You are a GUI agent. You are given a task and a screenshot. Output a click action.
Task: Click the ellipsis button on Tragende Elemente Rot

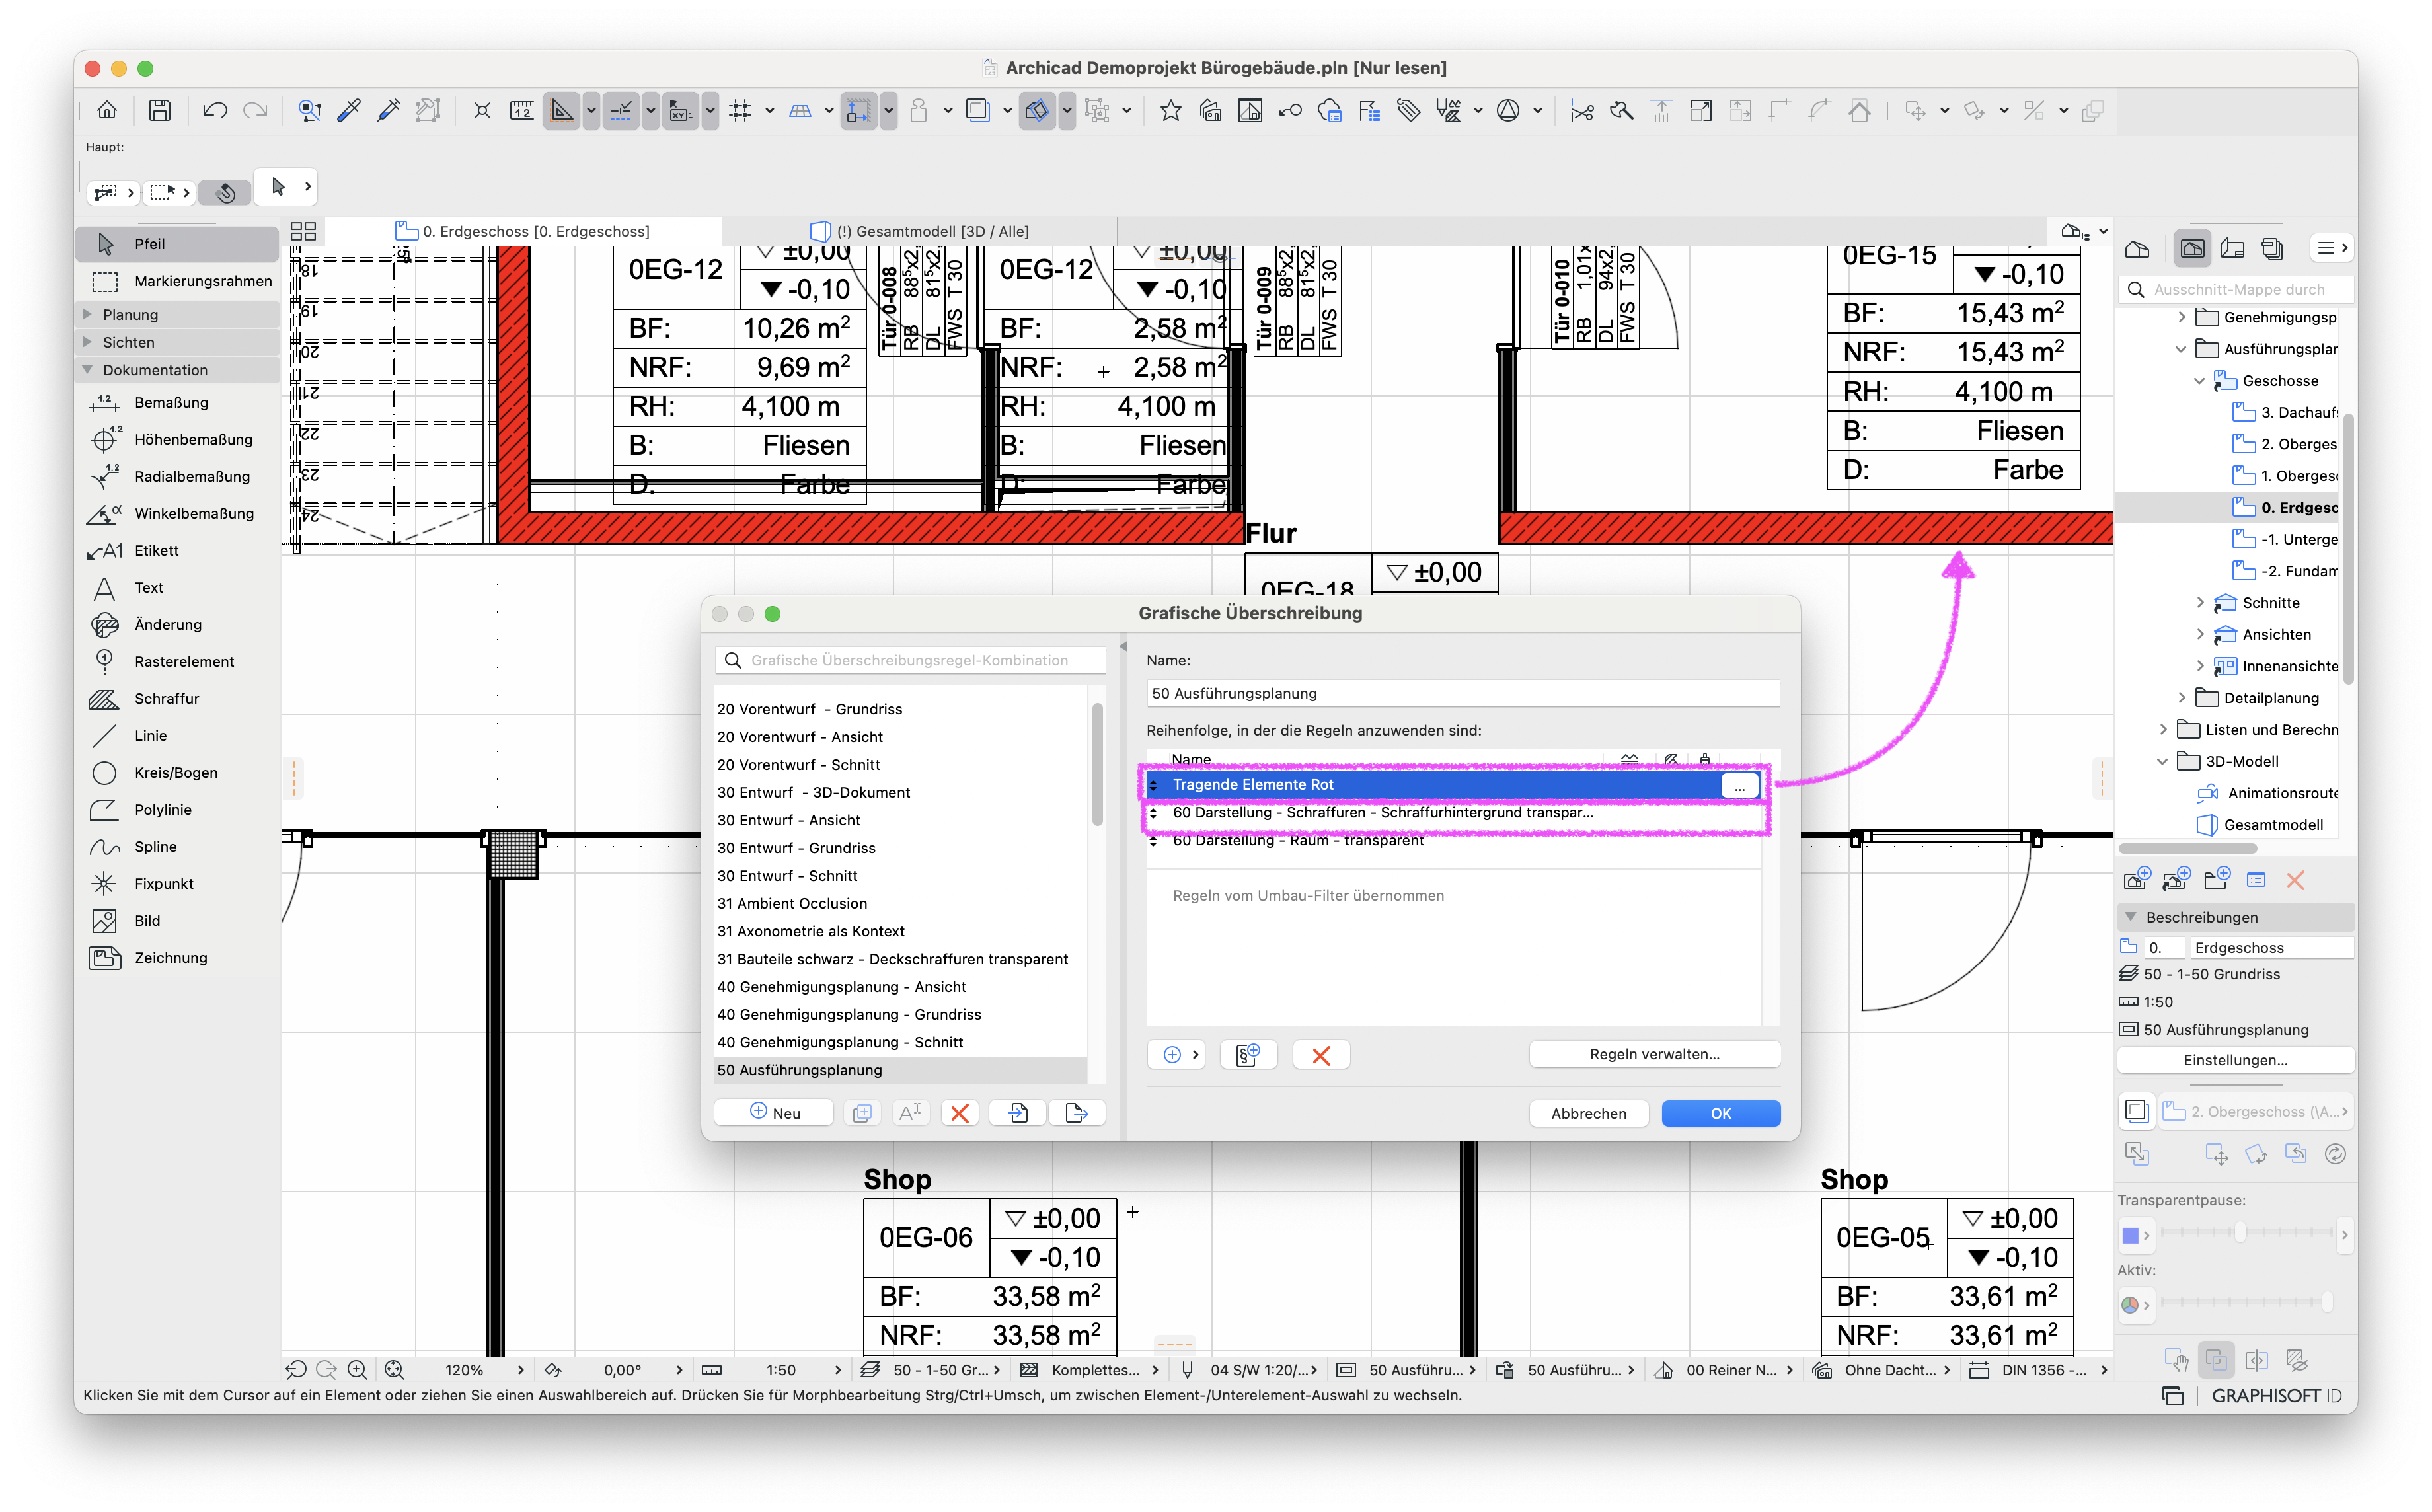(x=1740, y=786)
